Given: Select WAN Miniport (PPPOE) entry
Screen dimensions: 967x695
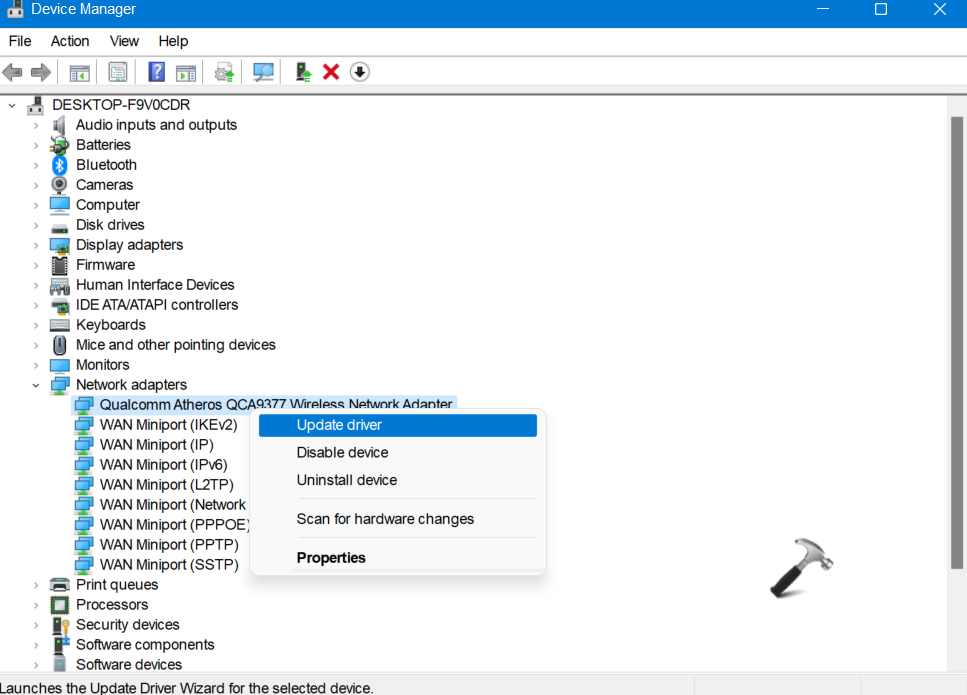Looking at the screenshot, I should coord(175,525).
